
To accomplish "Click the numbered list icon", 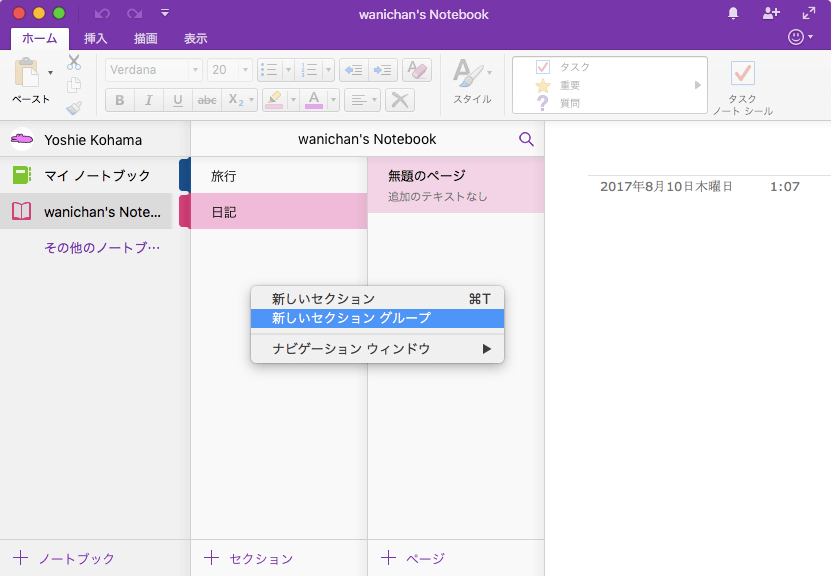I will point(309,70).
